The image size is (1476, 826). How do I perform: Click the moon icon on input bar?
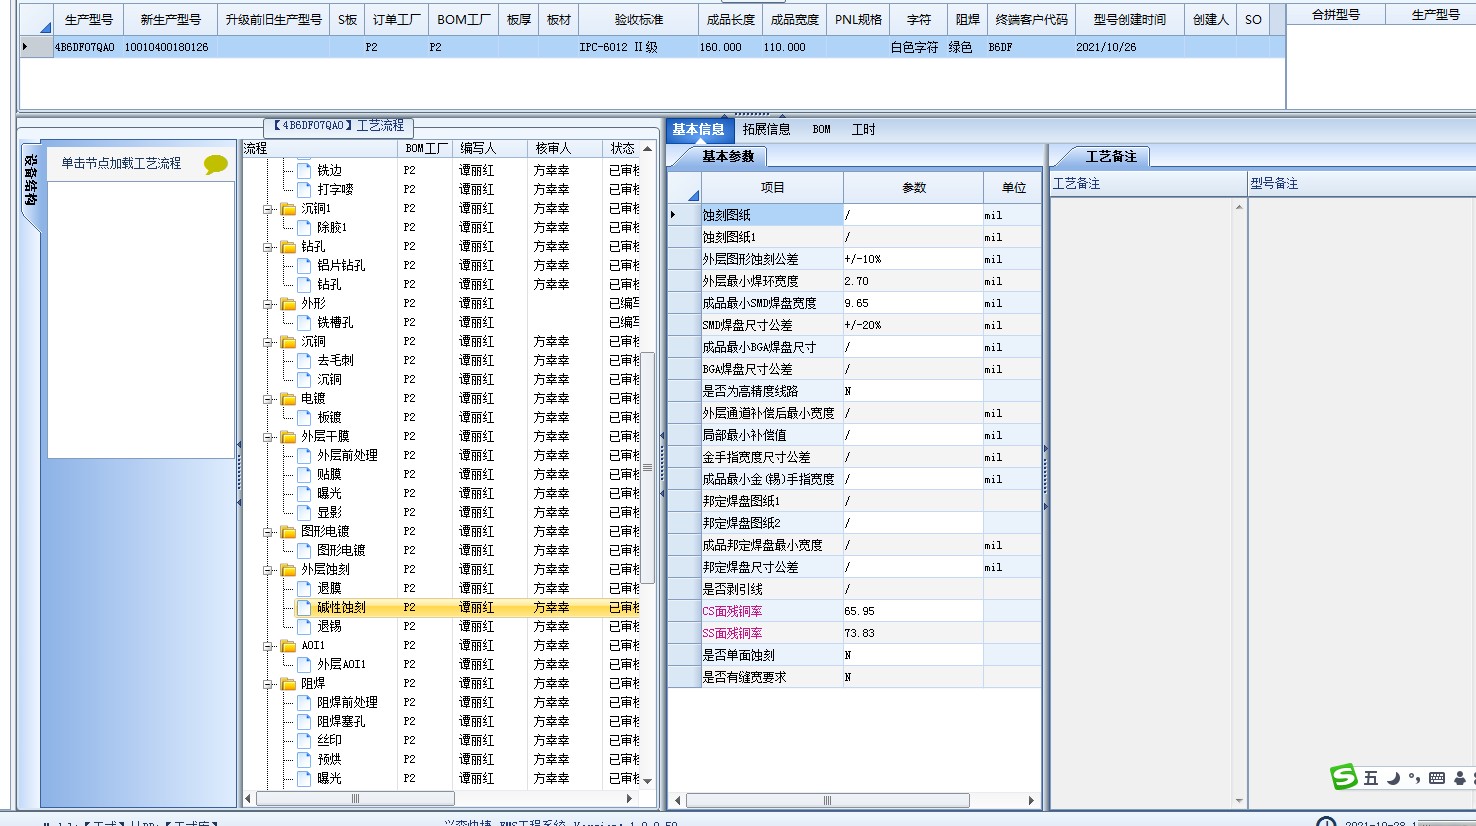pyautogui.click(x=1393, y=778)
